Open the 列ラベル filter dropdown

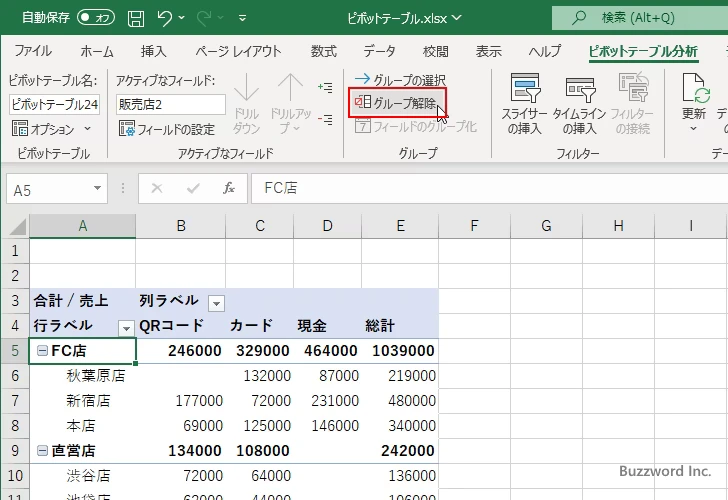(x=216, y=304)
